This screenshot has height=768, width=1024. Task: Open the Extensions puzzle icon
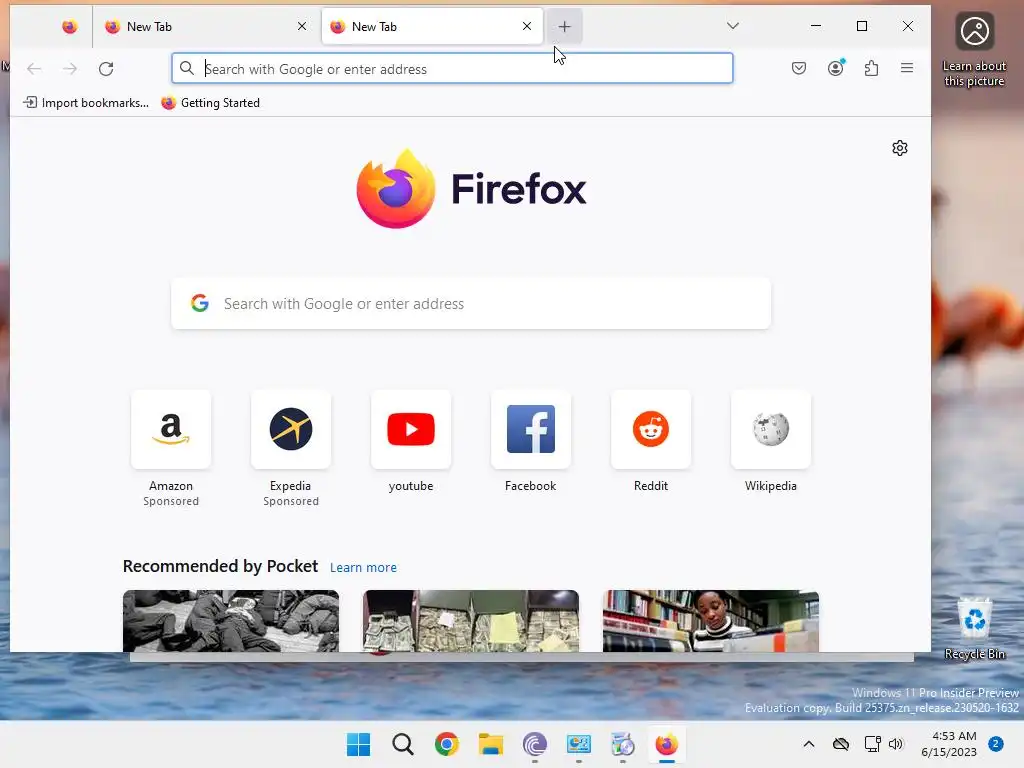pyautogui.click(x=871, y=68)
